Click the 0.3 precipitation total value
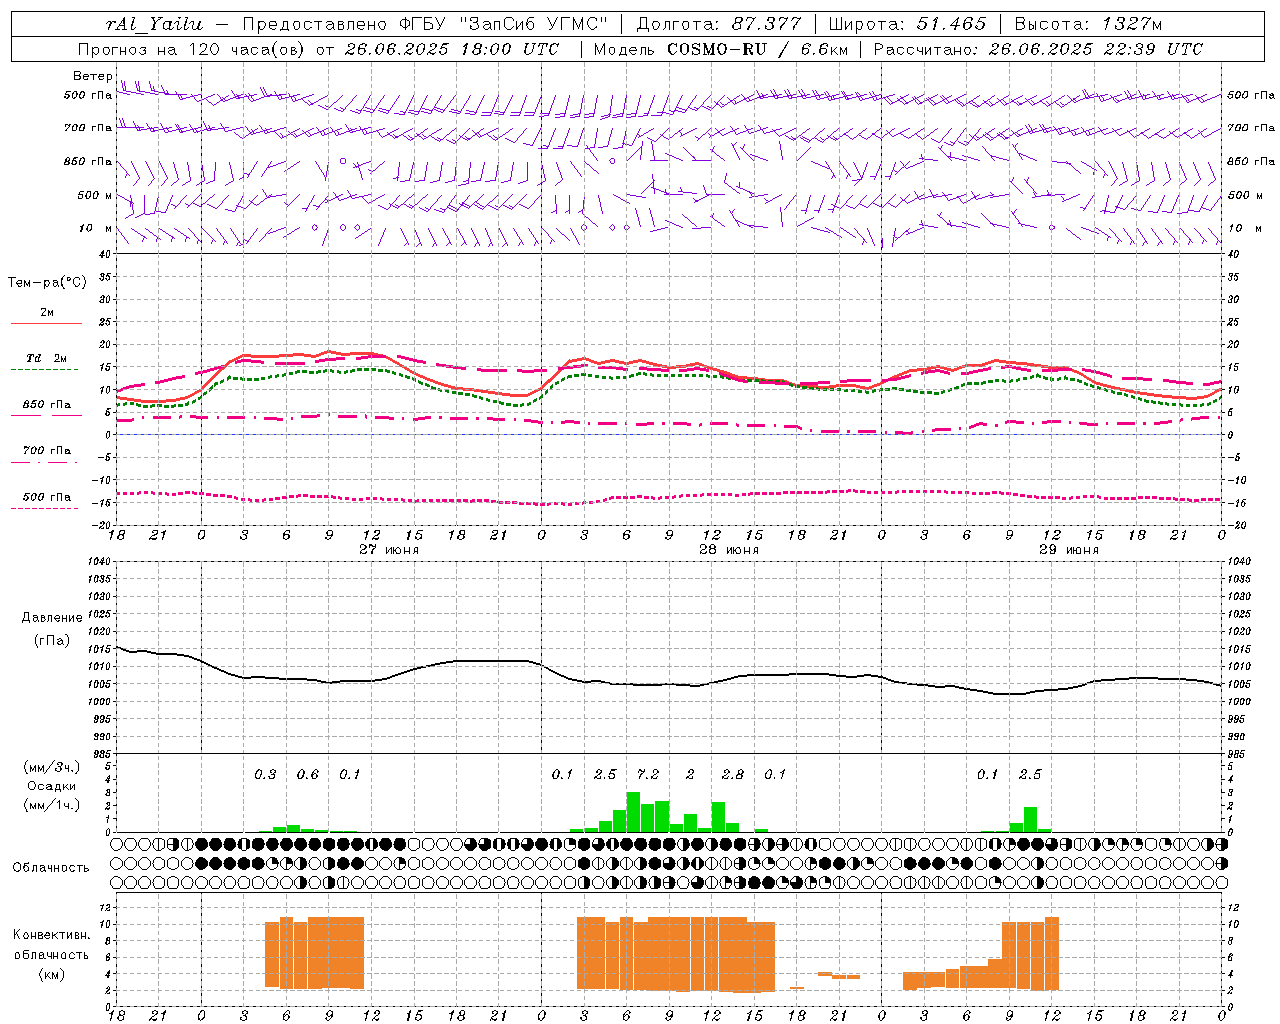The height and width of the screenshot is (1024, 1280). coord(265,775)
